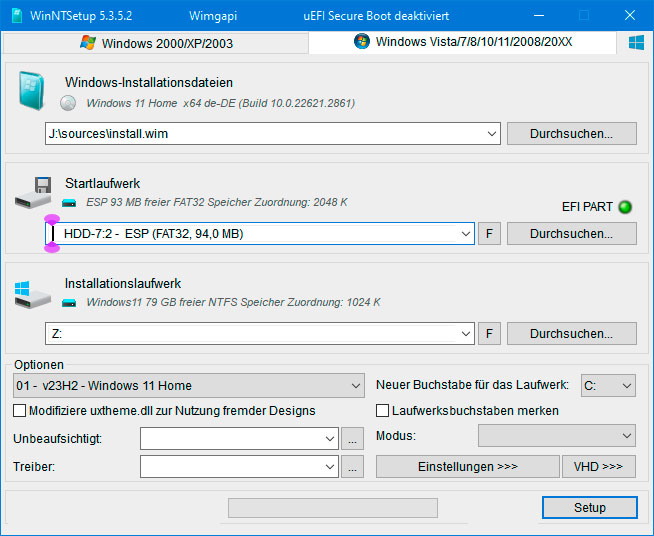Click the Windows XP flag icon on the first tab
Image resolution: width=654 pixels, height=536 pixels.
coord(88,43)
